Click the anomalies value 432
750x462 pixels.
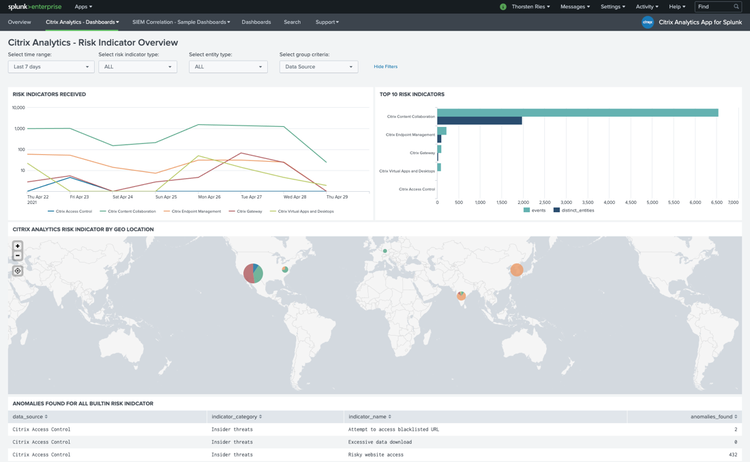coord(733,455)
